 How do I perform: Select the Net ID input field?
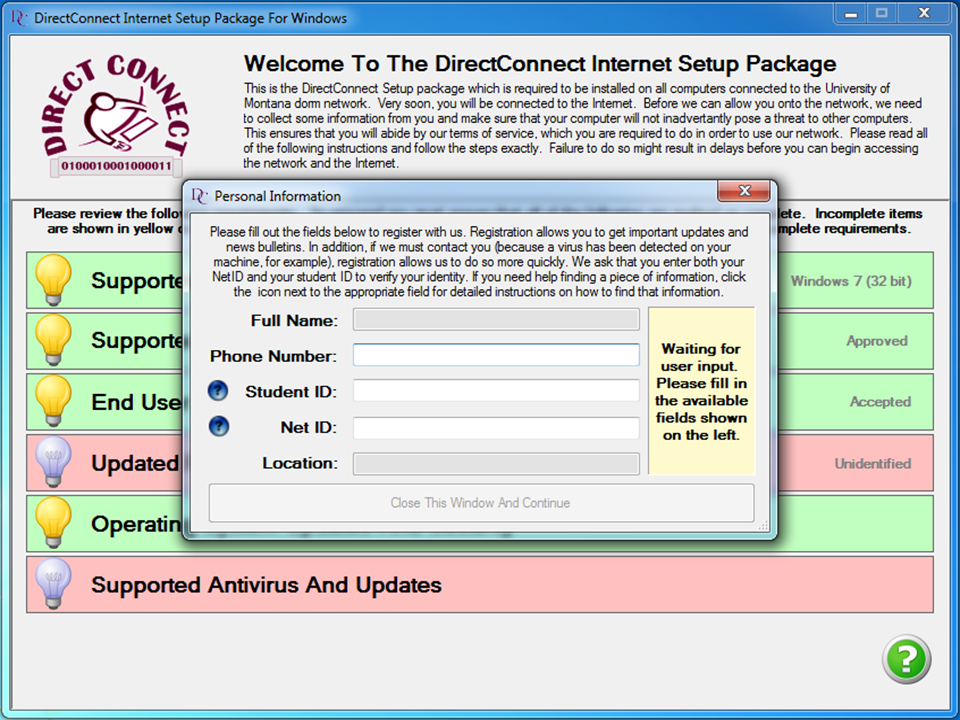pos(496,427)
